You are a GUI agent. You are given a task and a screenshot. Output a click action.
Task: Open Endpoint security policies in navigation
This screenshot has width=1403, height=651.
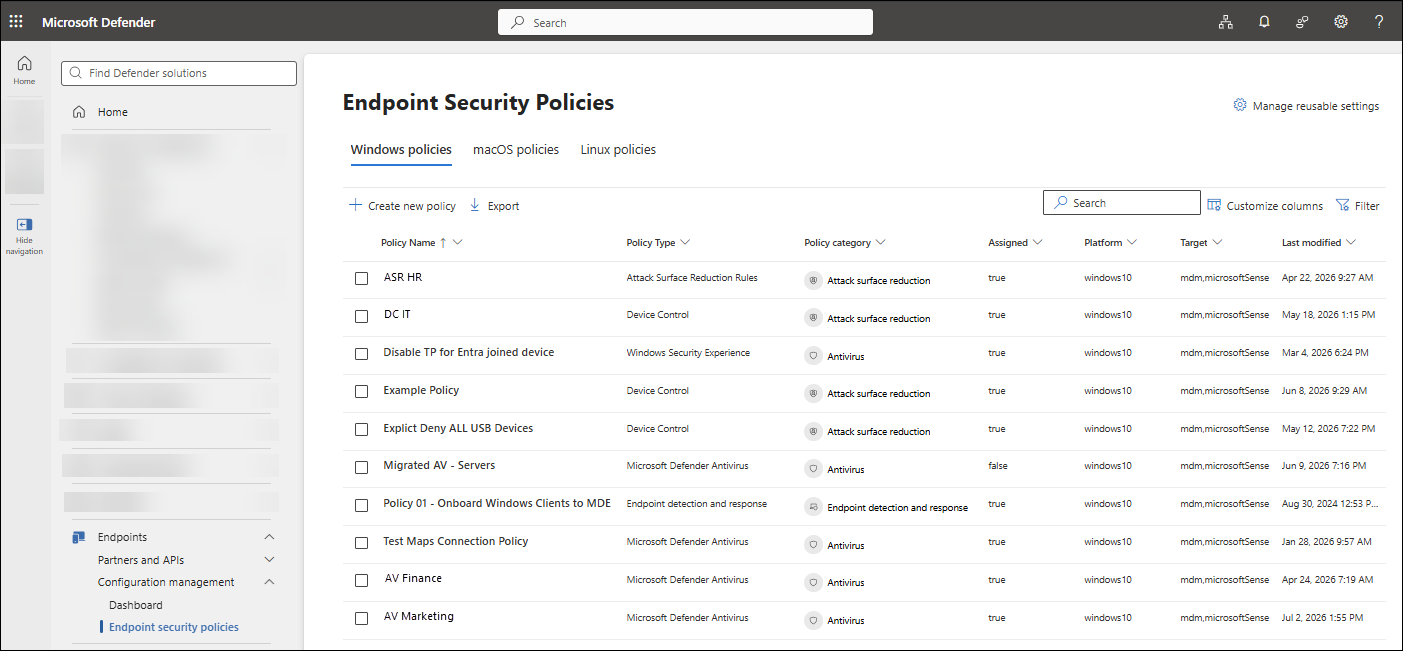click(x=174, y=627)
